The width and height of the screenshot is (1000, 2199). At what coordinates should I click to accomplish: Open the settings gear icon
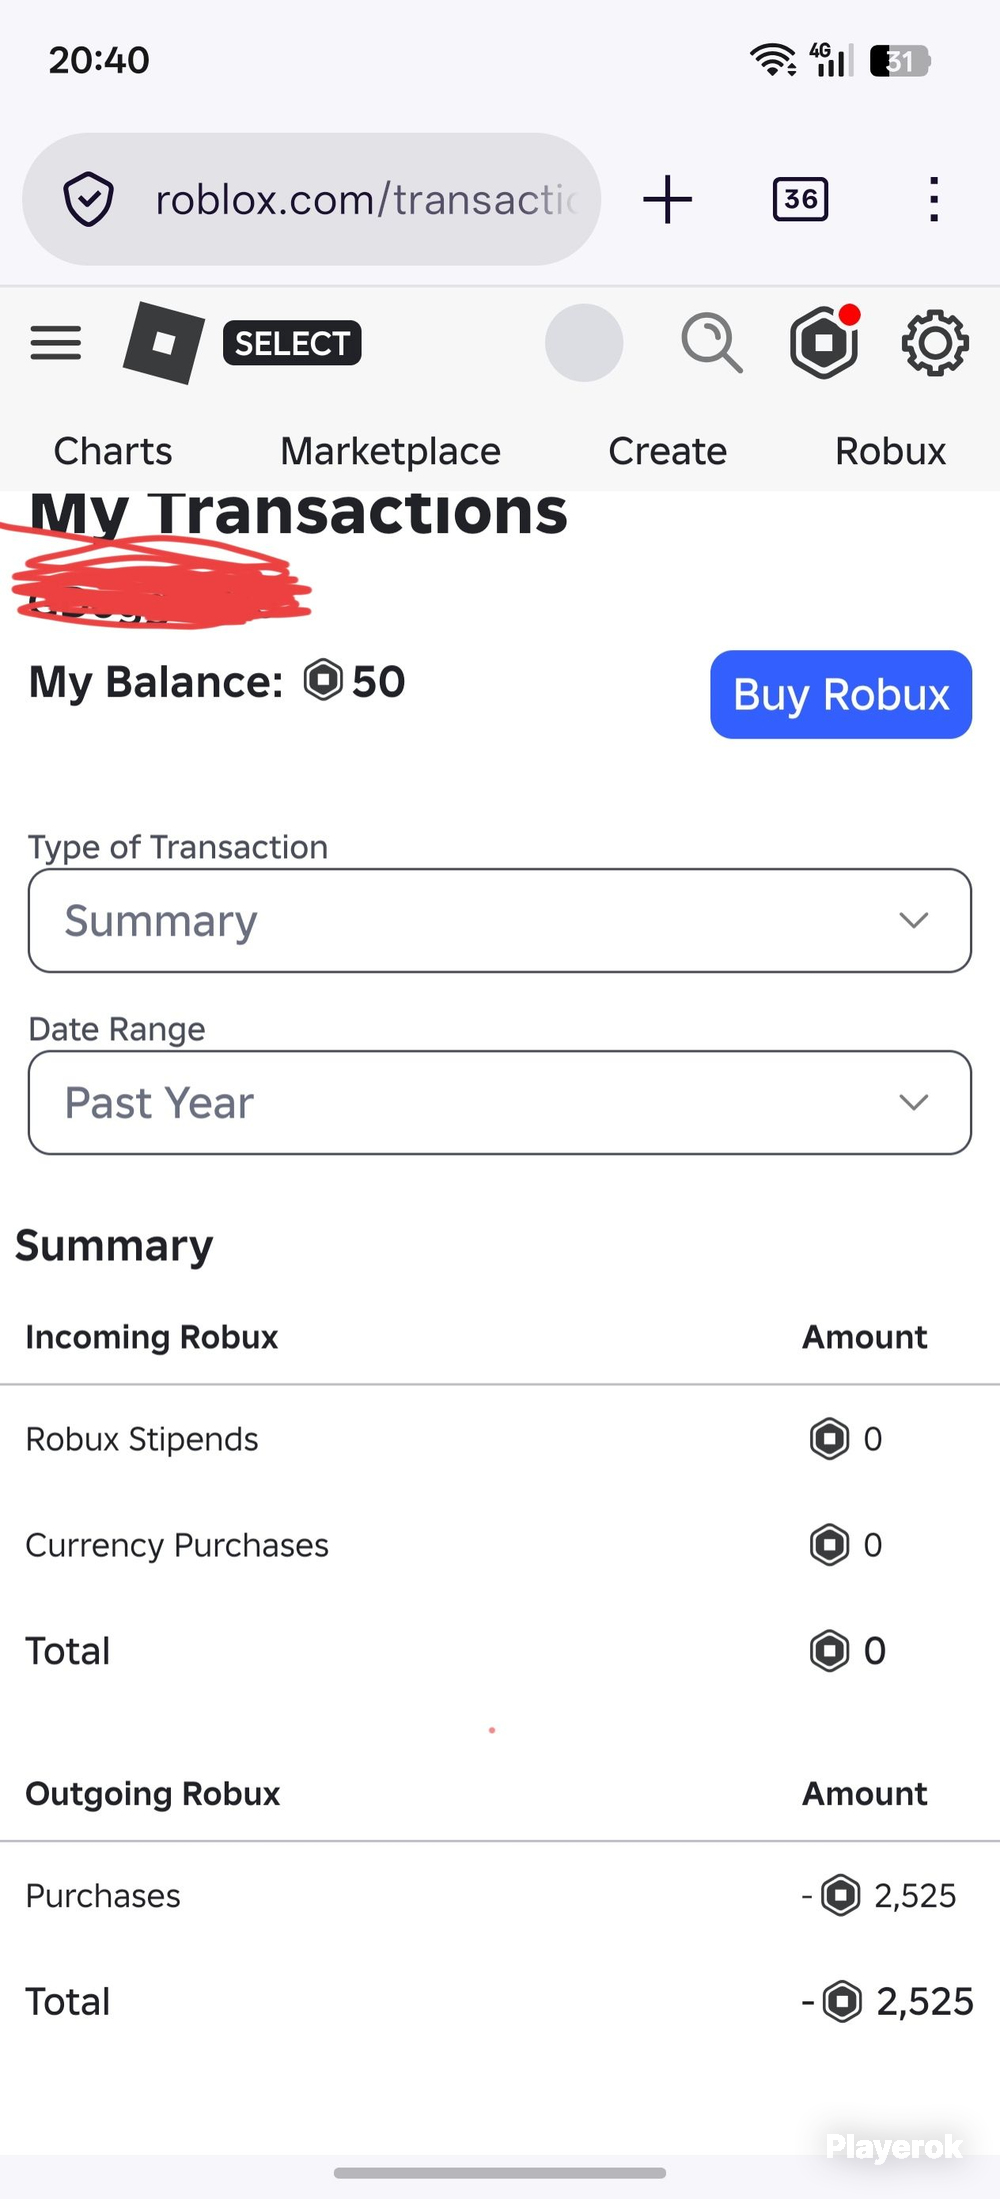click(935, 343)
